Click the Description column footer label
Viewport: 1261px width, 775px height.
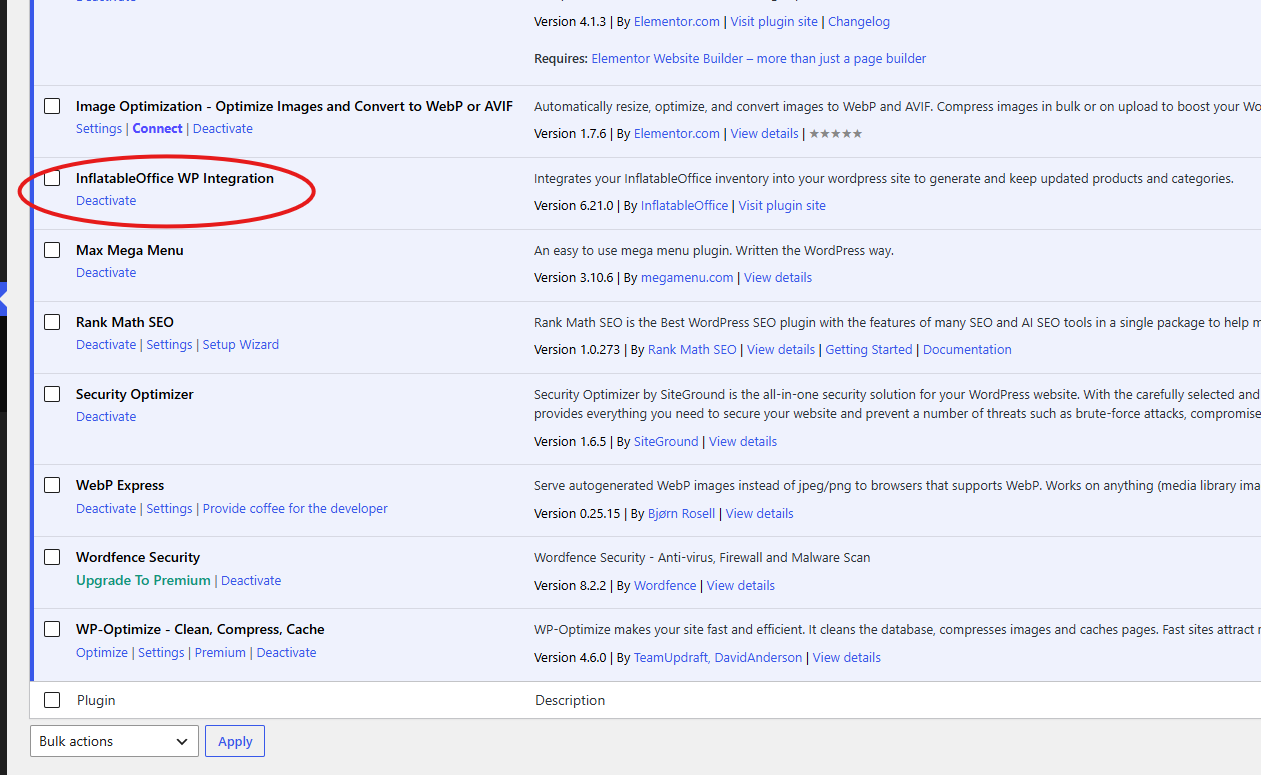coord(570,700)
